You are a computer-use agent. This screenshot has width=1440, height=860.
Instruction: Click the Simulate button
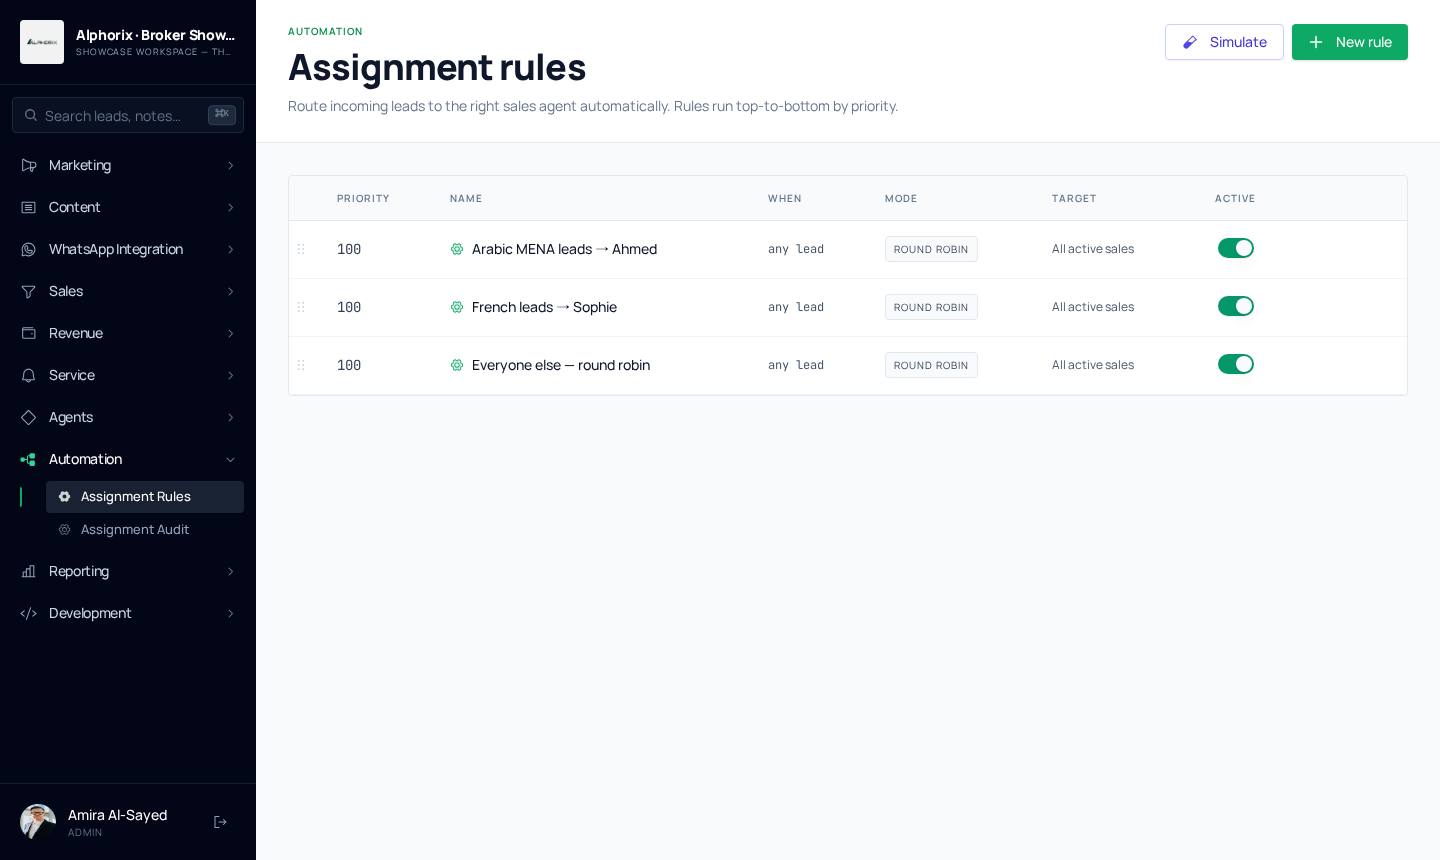1224,42
